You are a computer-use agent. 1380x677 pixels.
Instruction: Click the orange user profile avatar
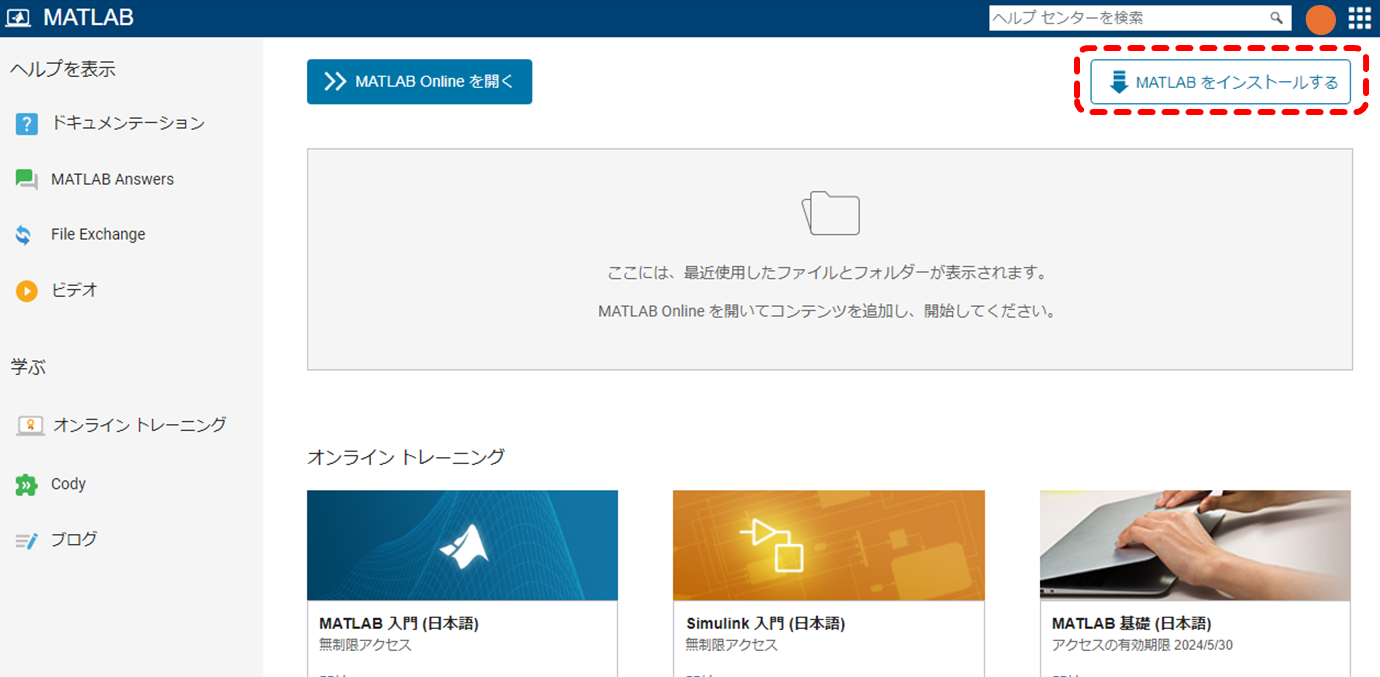pyautogui.click(x=1320, y=19)
